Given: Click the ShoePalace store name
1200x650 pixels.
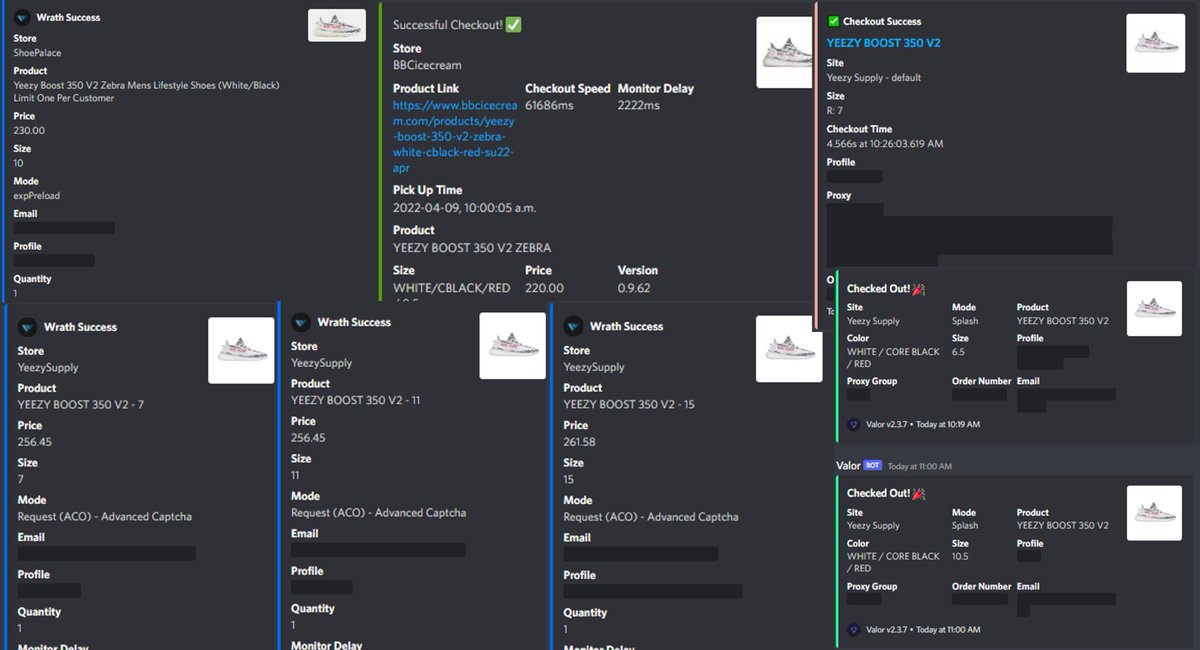Looking at the screenshot, I should click(x=37, y=52).
